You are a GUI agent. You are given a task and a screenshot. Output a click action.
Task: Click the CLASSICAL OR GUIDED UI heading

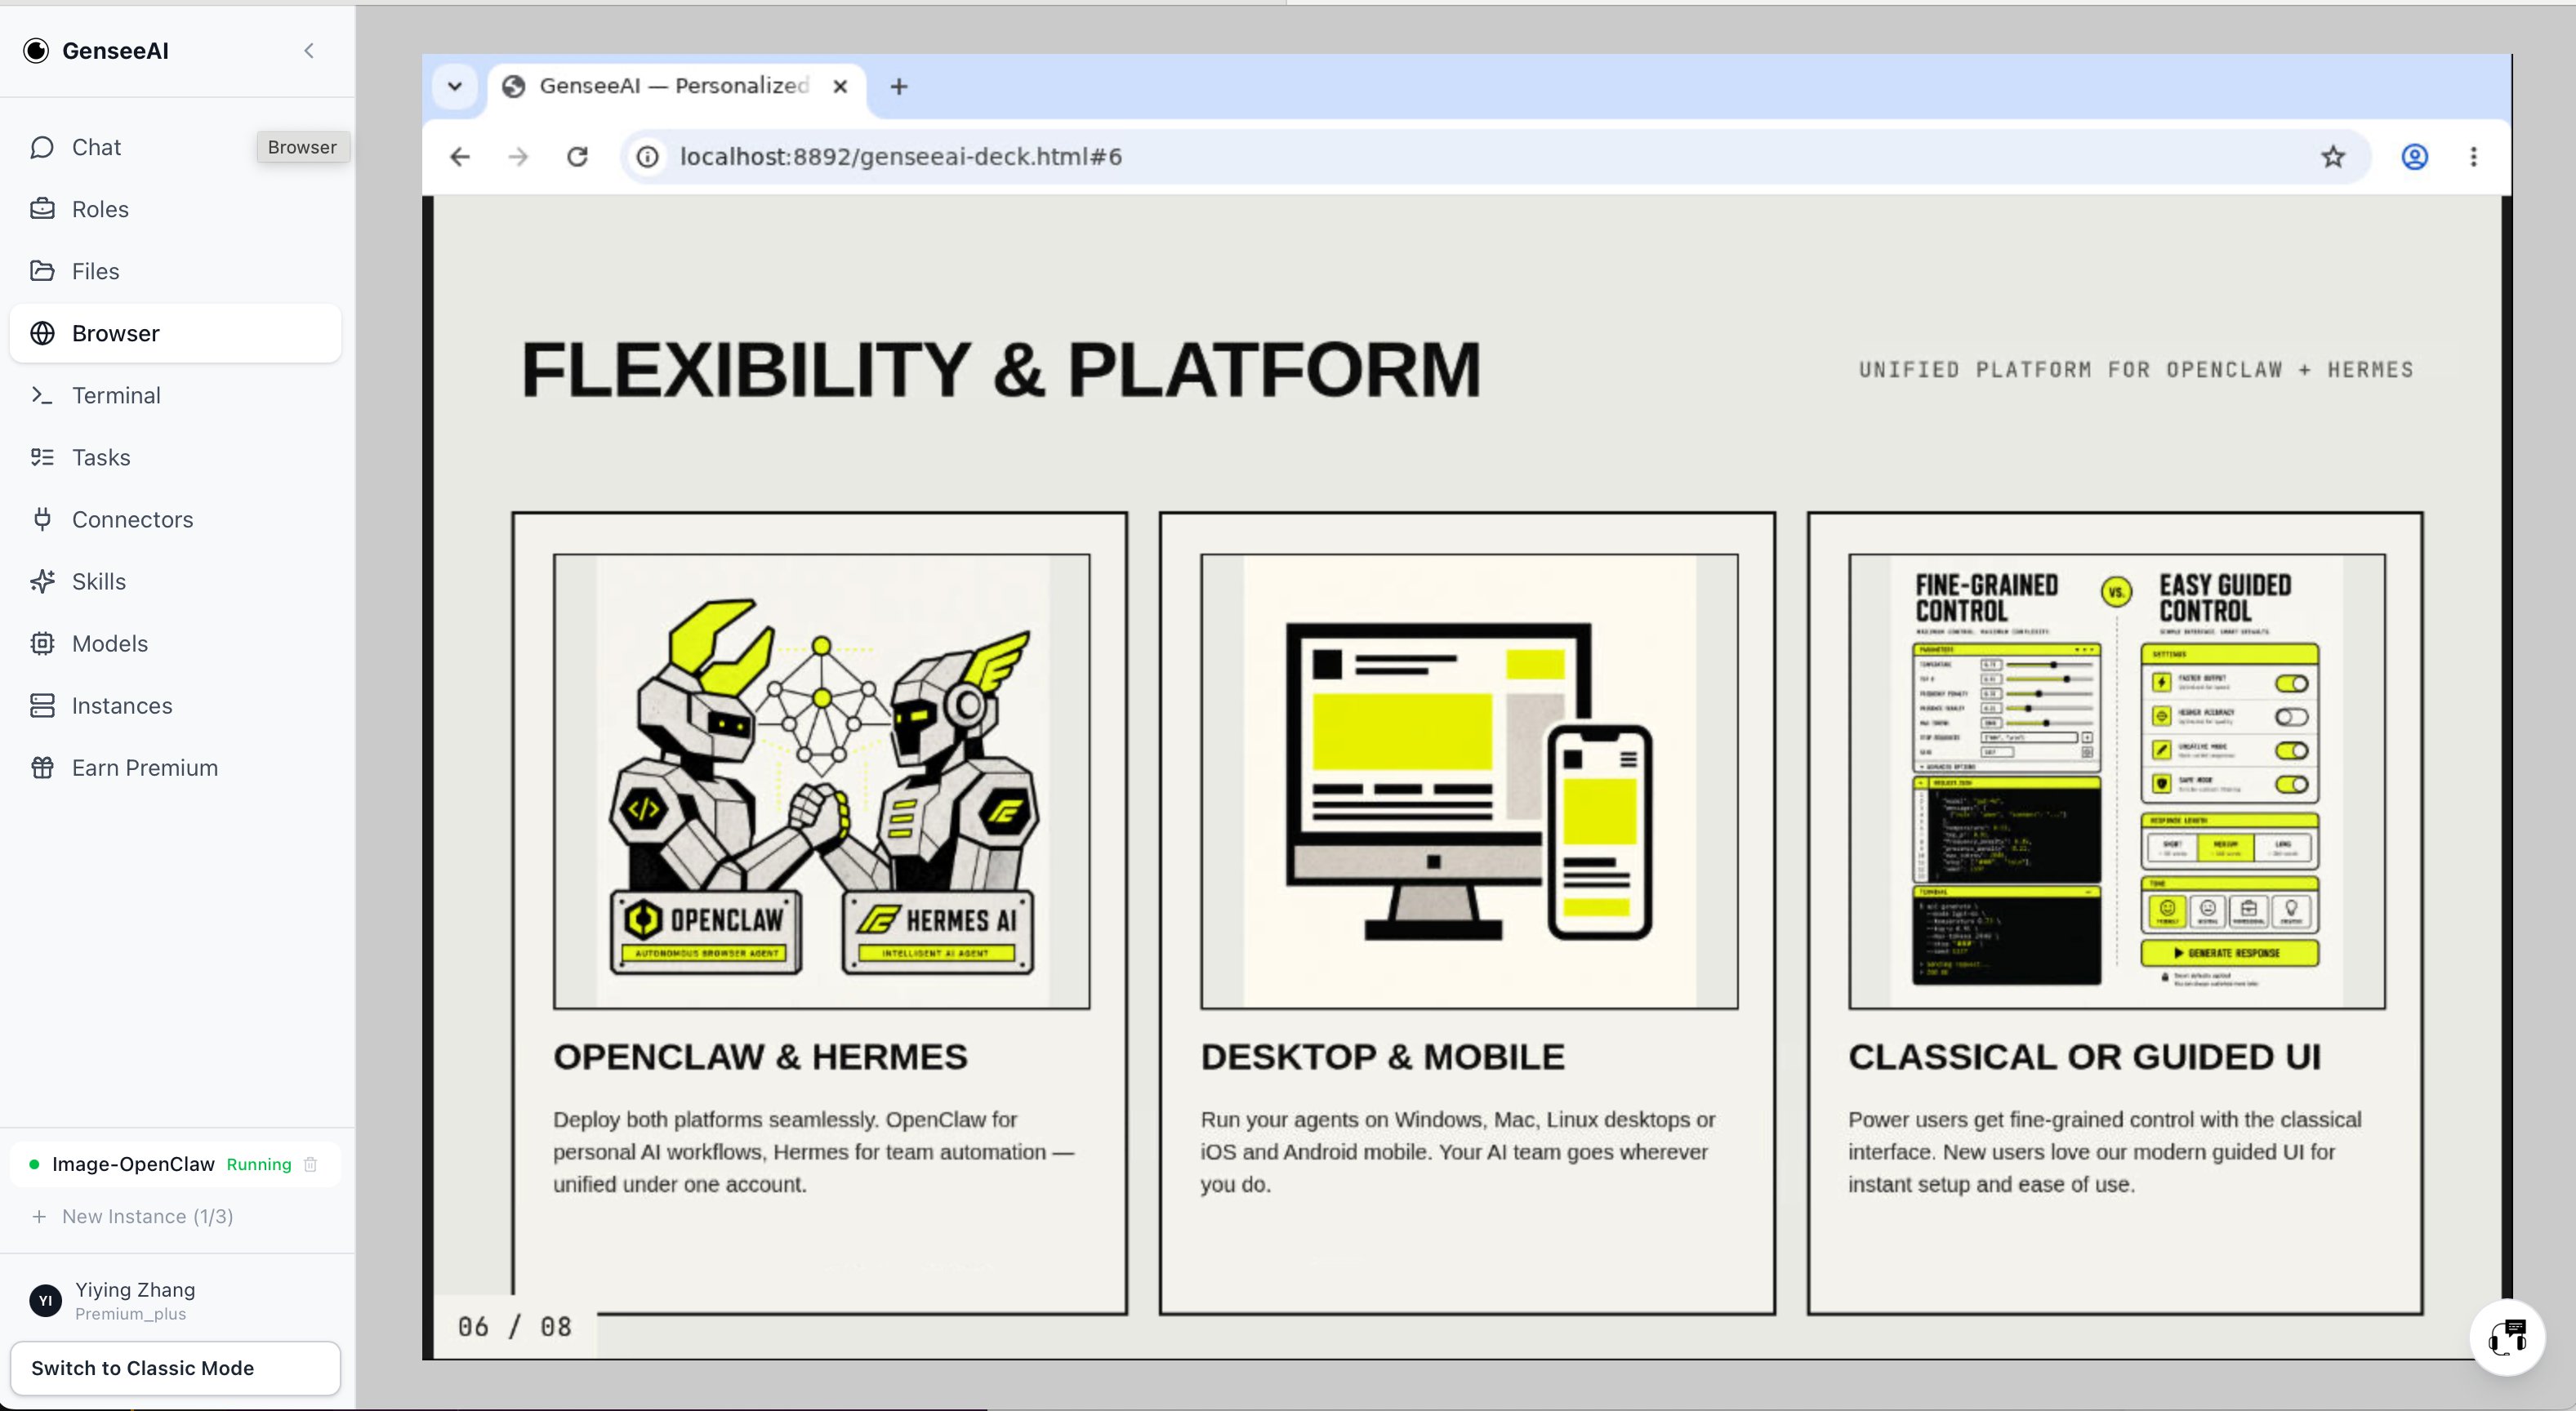tap(2084, 1057)
